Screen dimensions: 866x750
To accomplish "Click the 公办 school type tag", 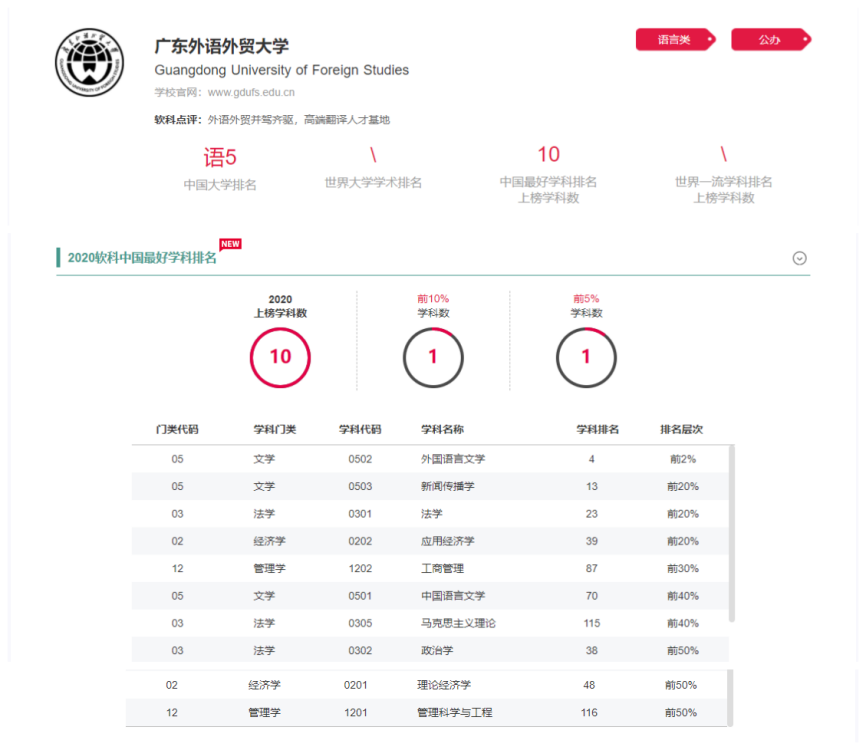I will point(769,40).
